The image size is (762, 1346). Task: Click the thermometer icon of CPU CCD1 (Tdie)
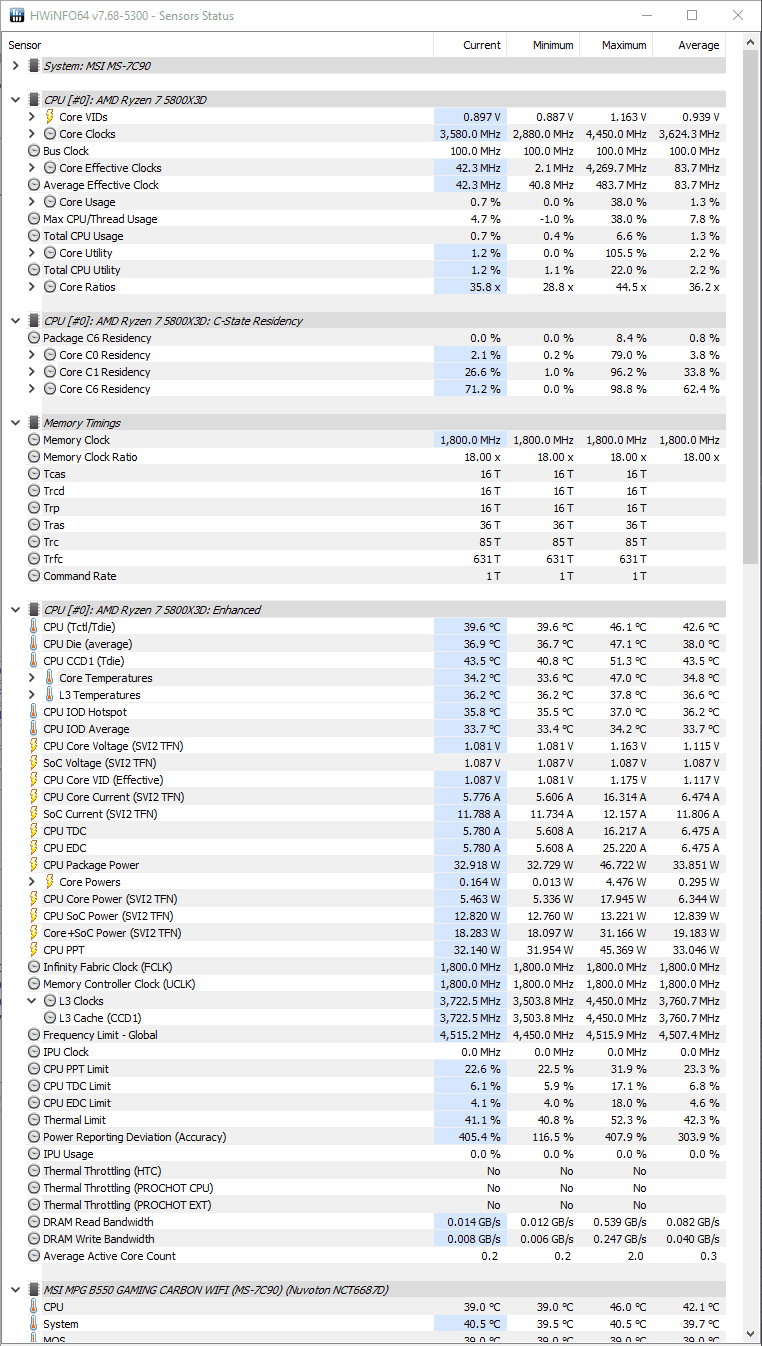pos(34,661)
